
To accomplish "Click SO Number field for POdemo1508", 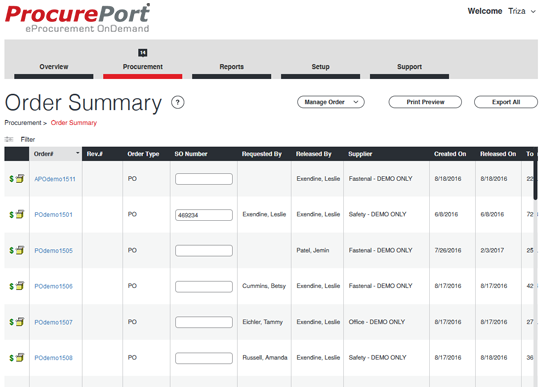I will (204, 358).
